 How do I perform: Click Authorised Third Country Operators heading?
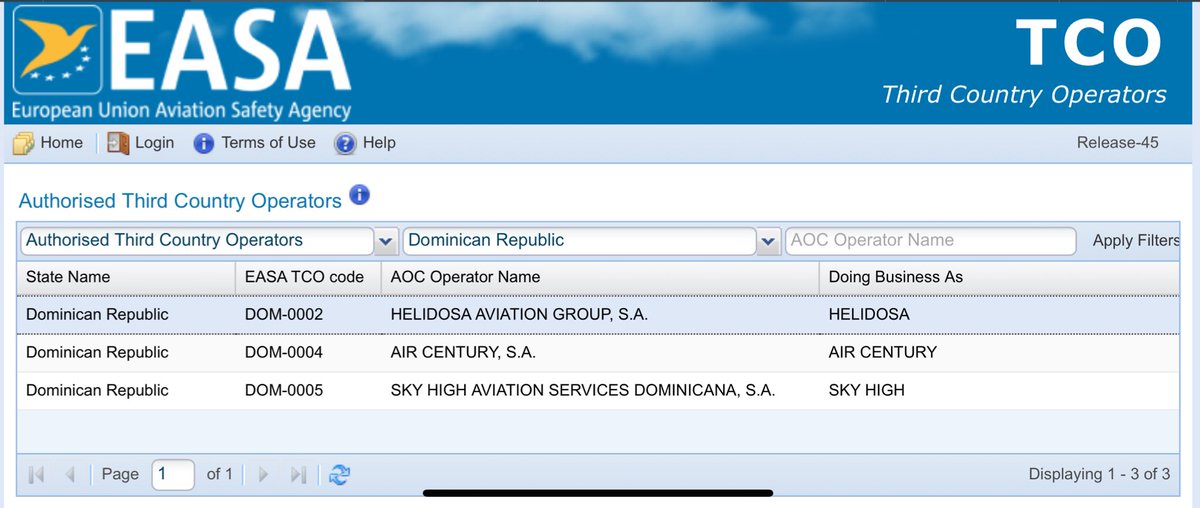[x=180, y=201]
